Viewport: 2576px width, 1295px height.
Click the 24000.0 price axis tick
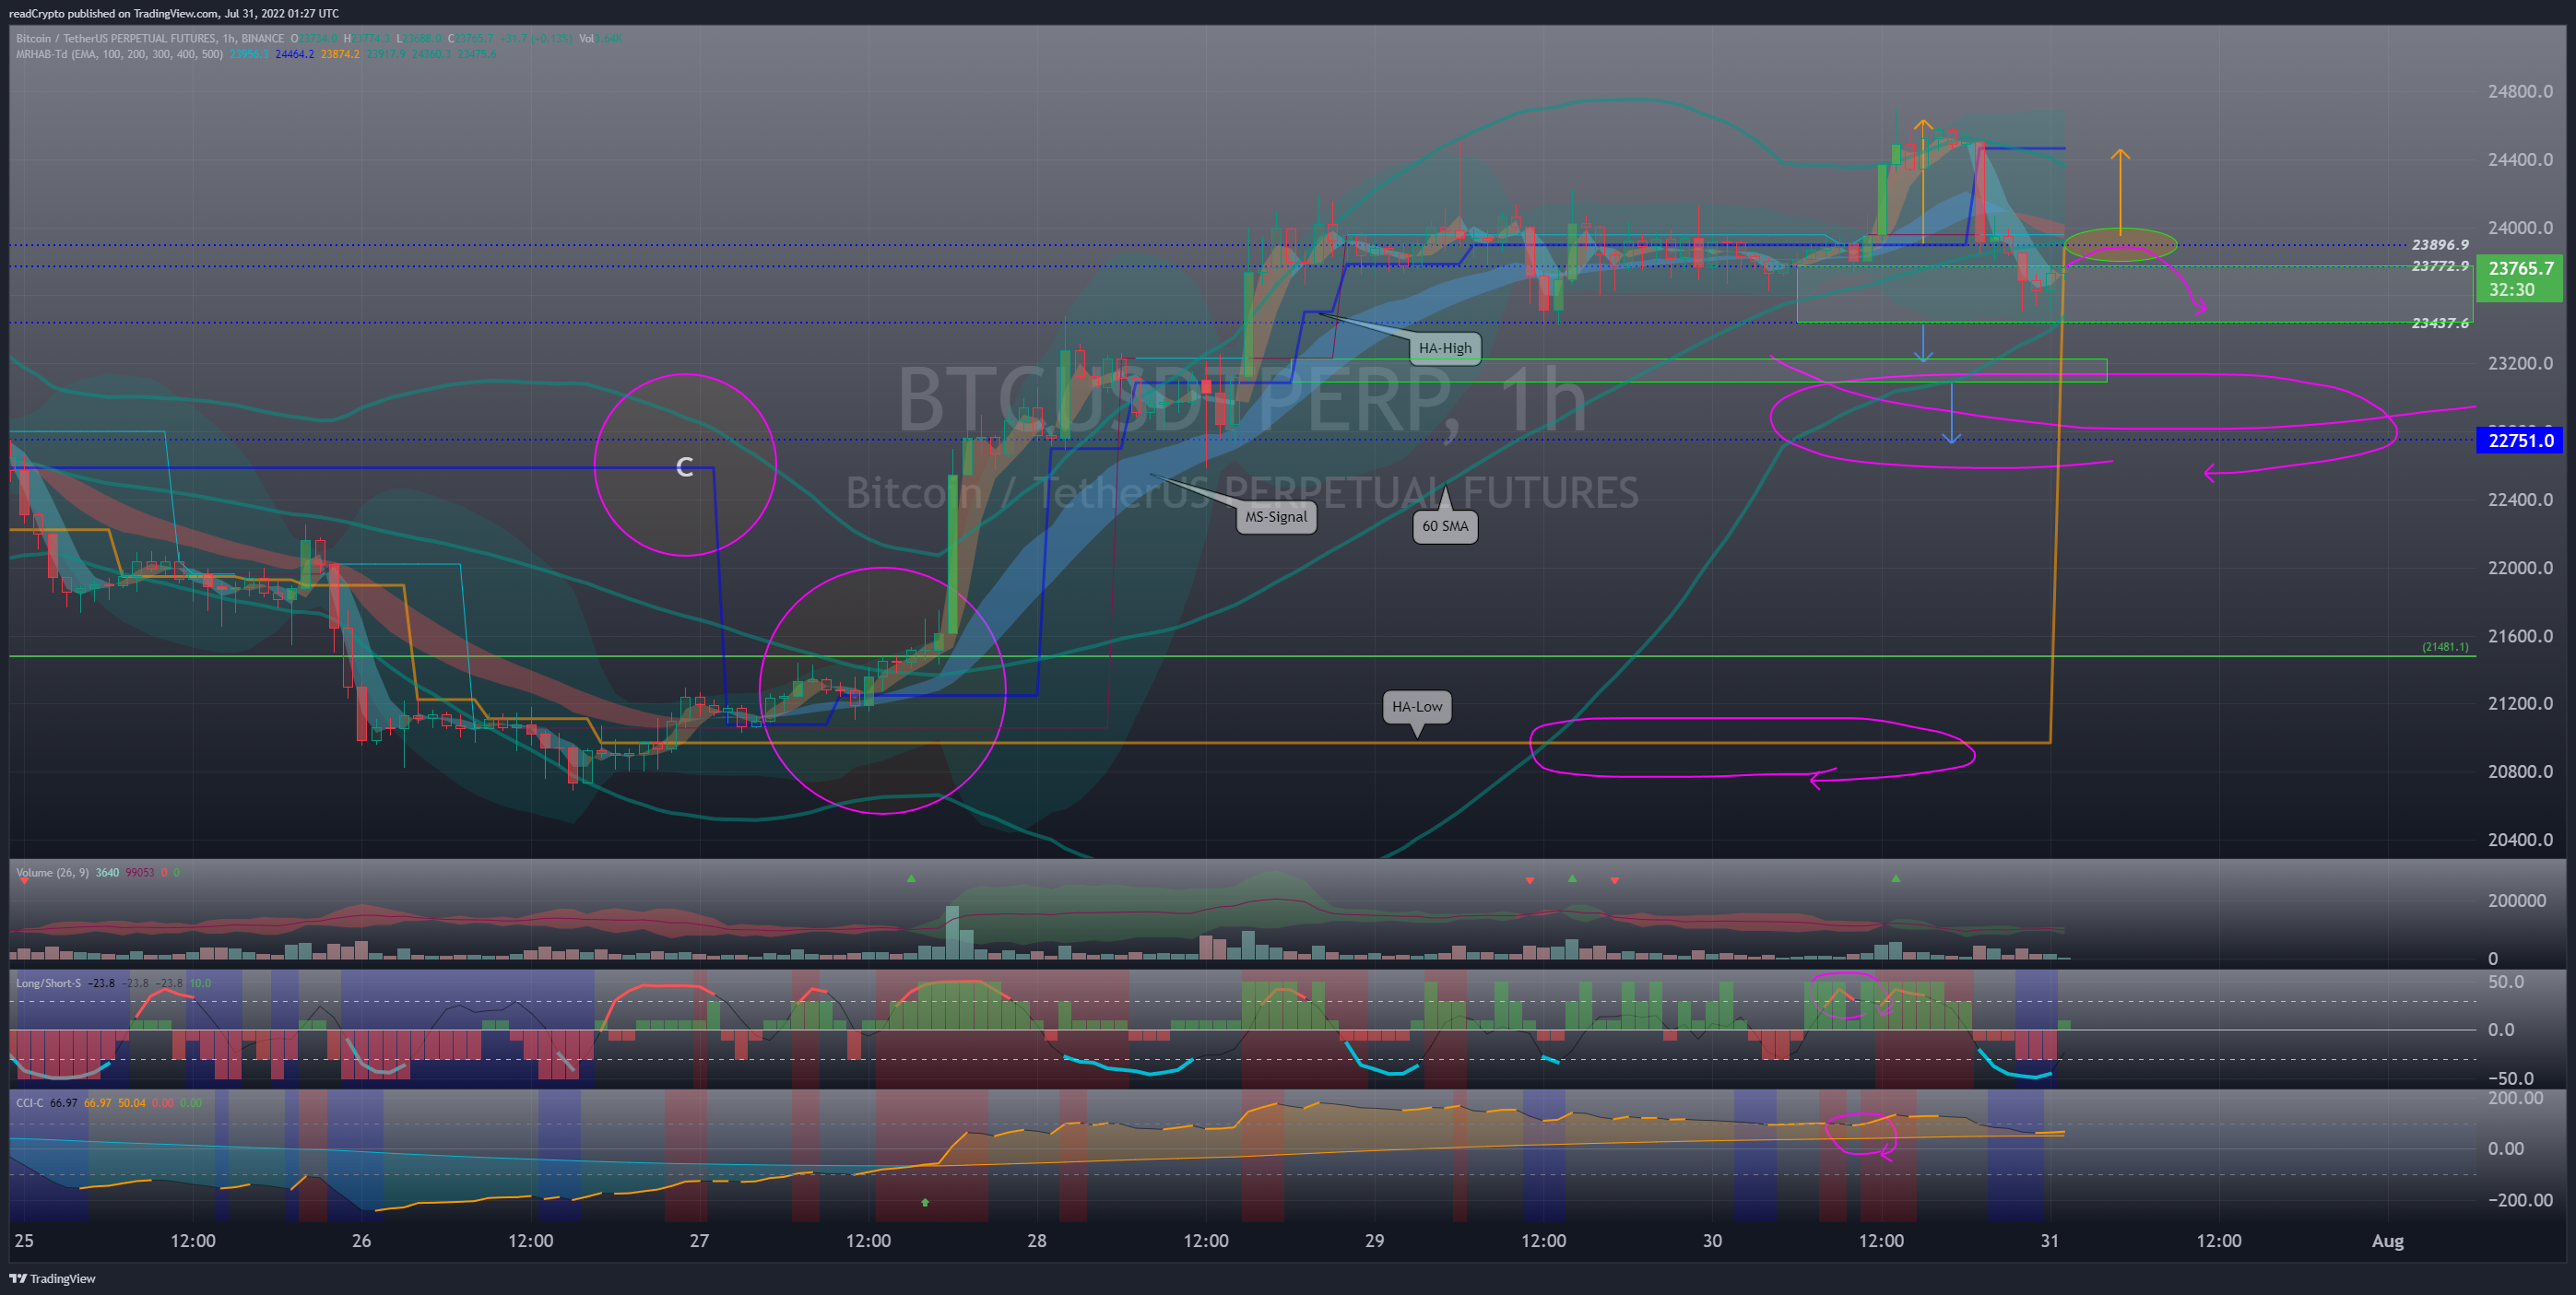tap(2520, 227)
